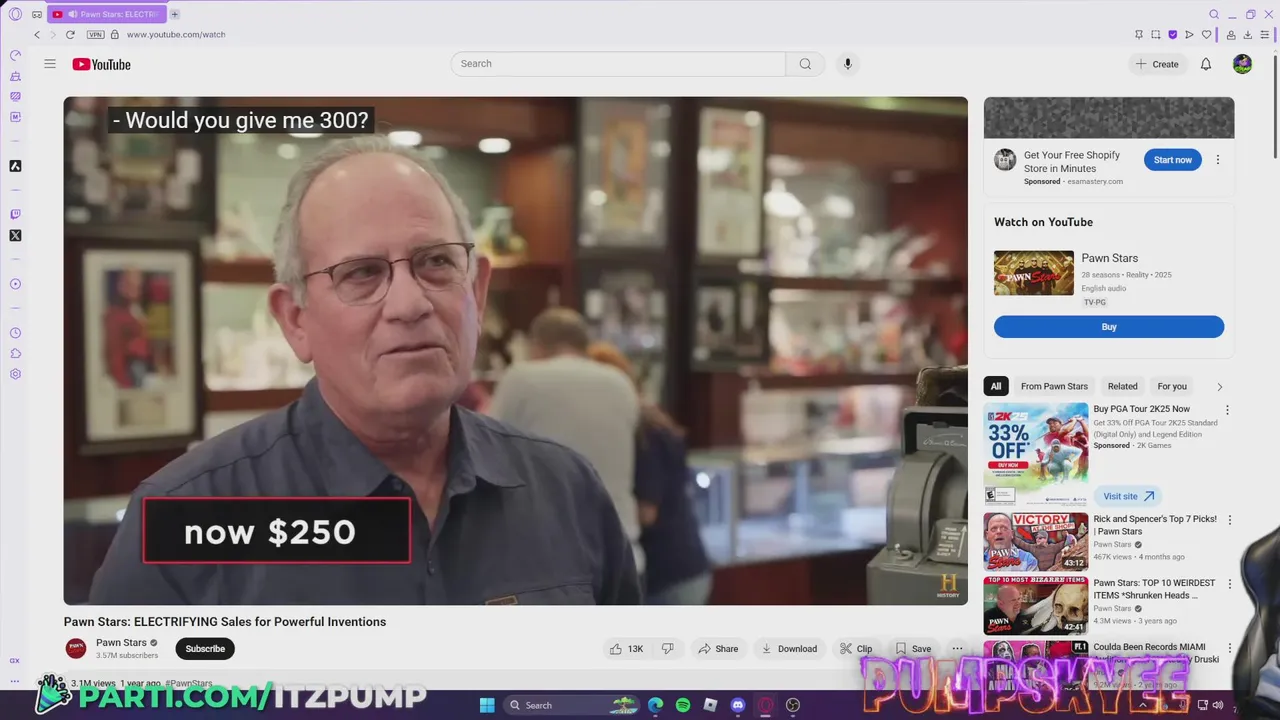Select the For you filter chip

(x=1172, y=386)
